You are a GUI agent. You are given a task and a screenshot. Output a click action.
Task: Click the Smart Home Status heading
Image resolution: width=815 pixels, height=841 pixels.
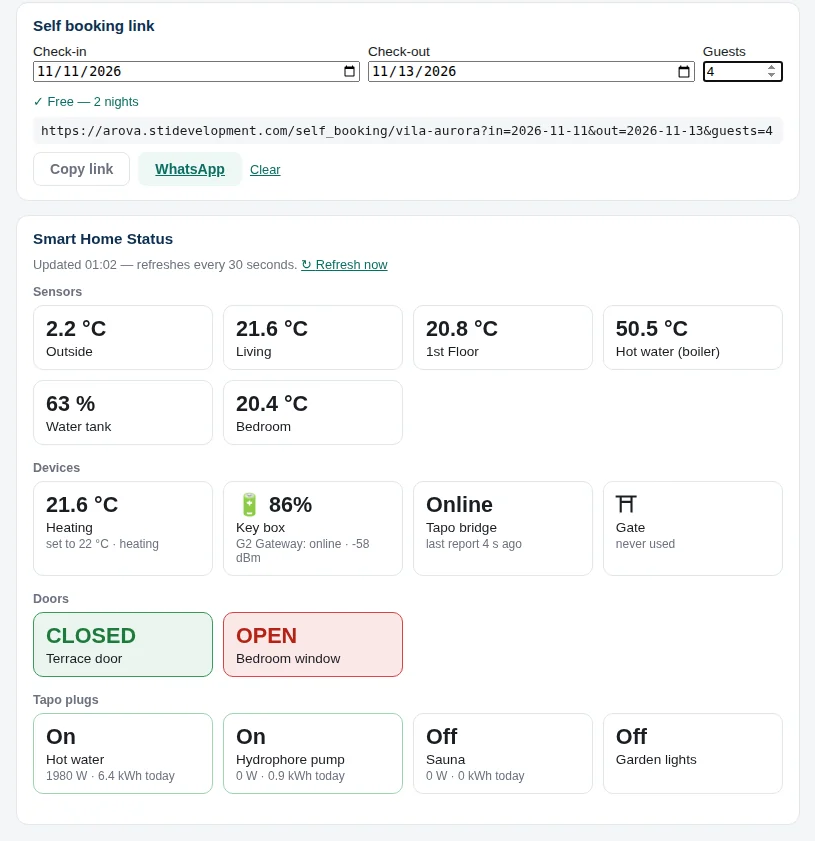(x=103, y=239)
